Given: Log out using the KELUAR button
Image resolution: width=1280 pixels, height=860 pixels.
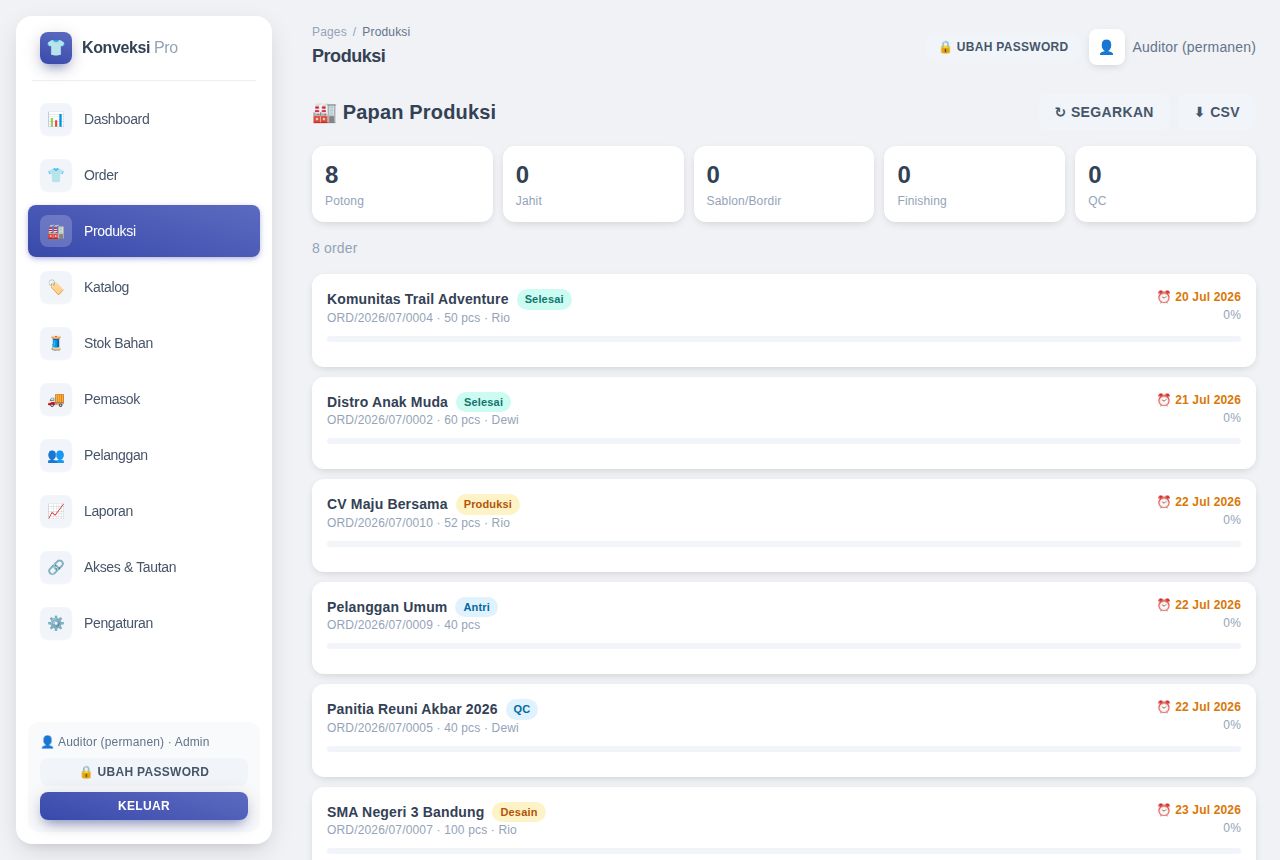Looking at the screenshot, I should pyautogui.click(x=144, y=806).
